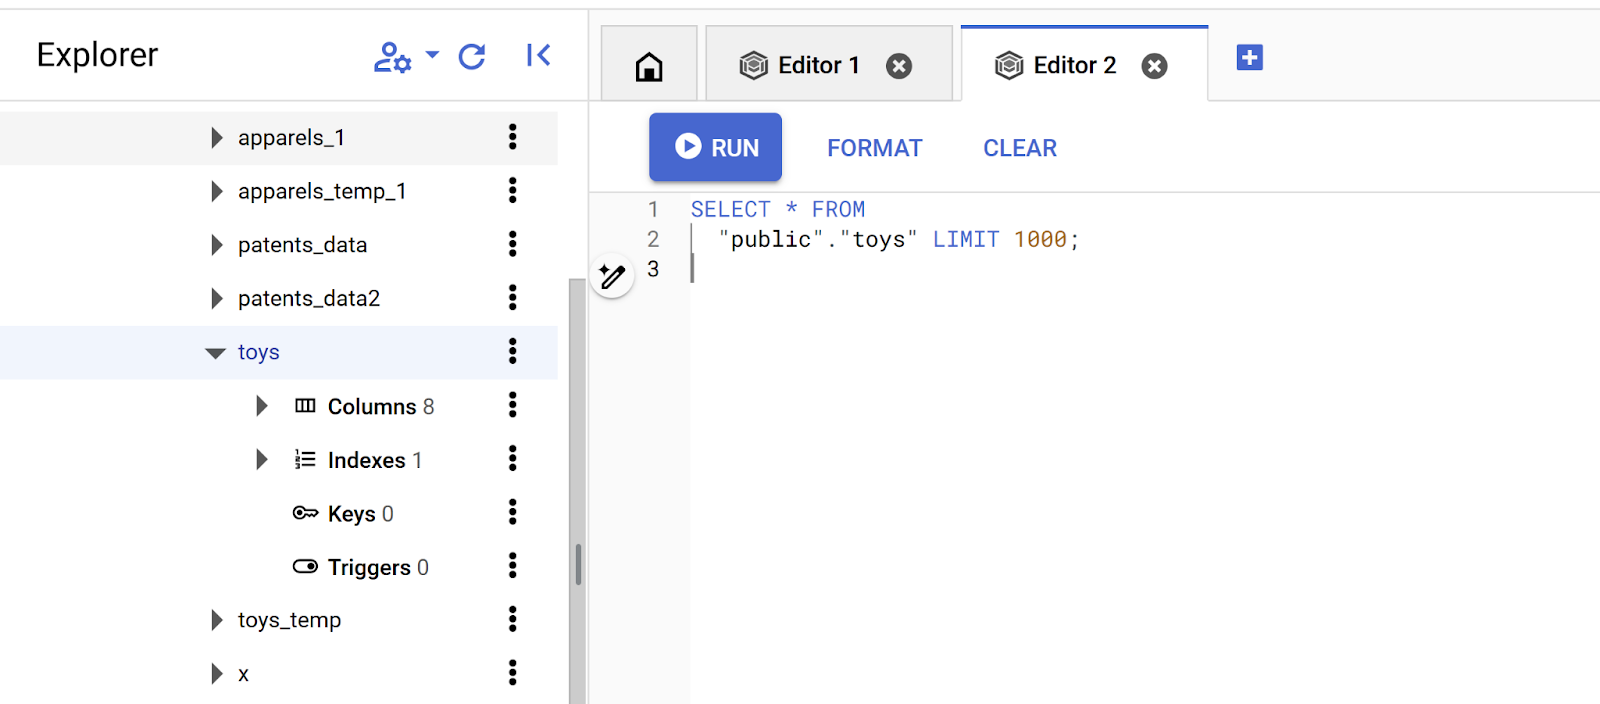
Task: Click CLEAR to empty the editor
Action: (x=1019, y=148)
